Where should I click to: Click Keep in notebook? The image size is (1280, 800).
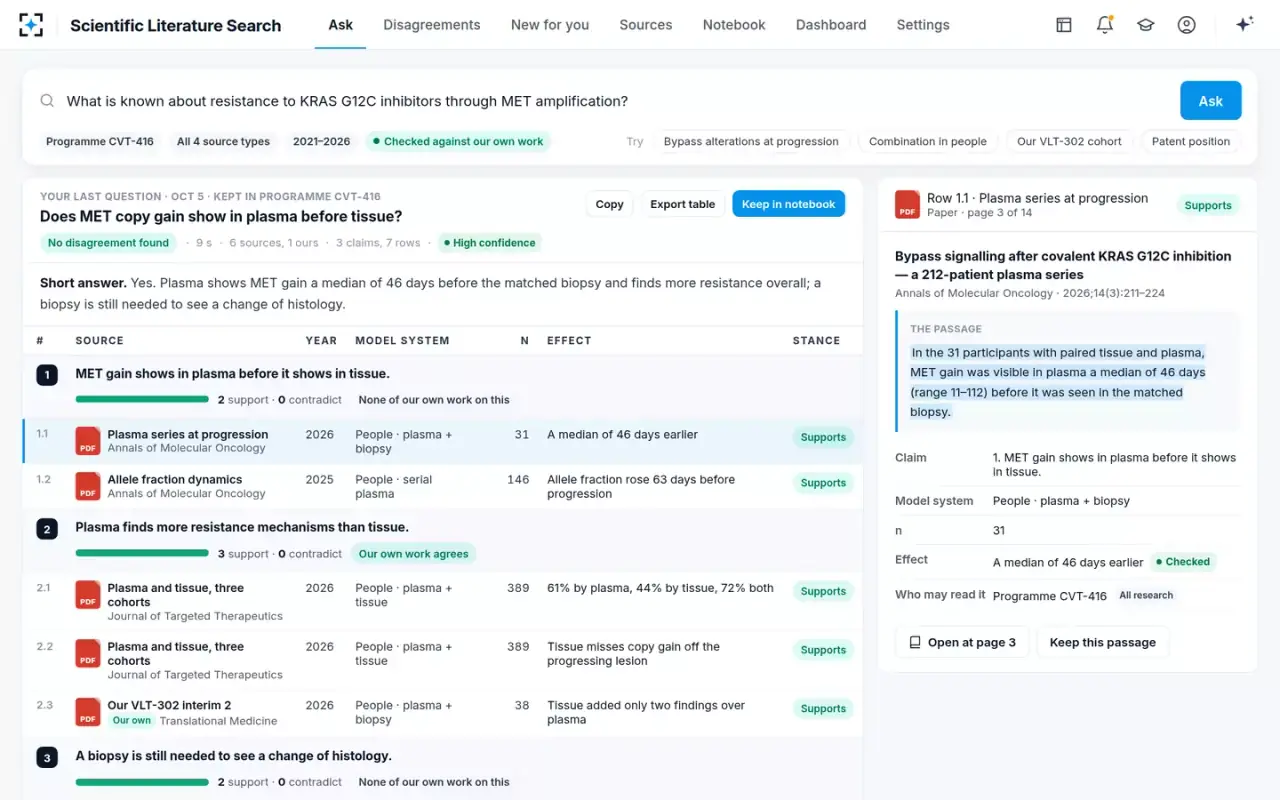point(788,204)
